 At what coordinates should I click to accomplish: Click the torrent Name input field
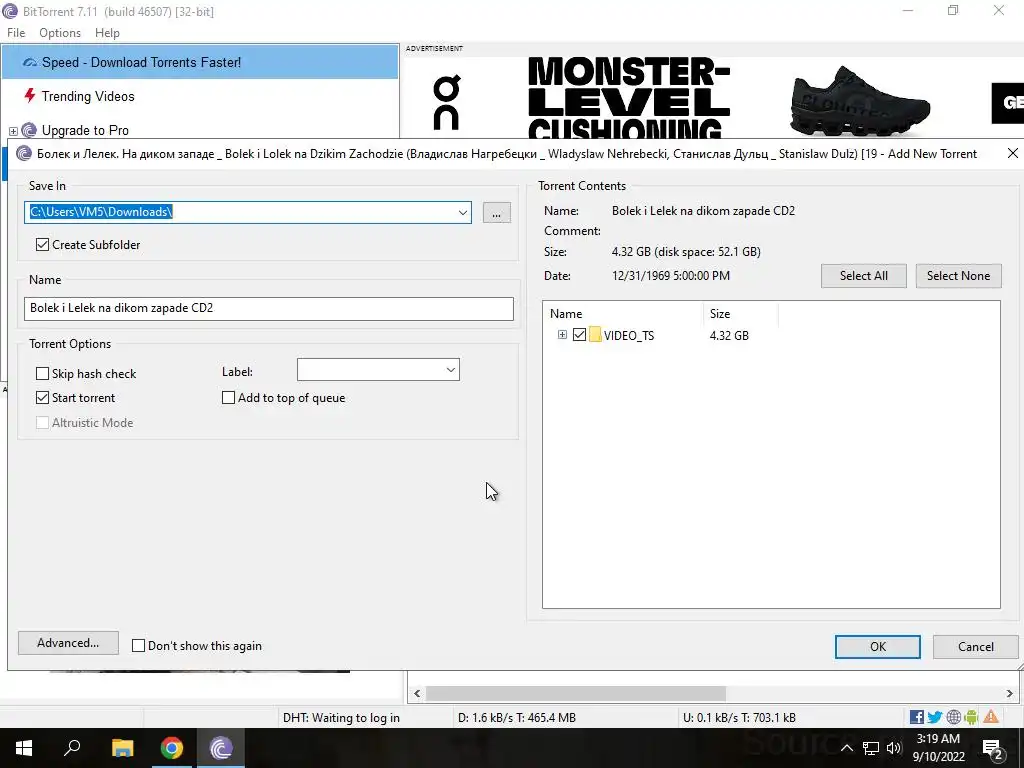(x=268, y=308)
